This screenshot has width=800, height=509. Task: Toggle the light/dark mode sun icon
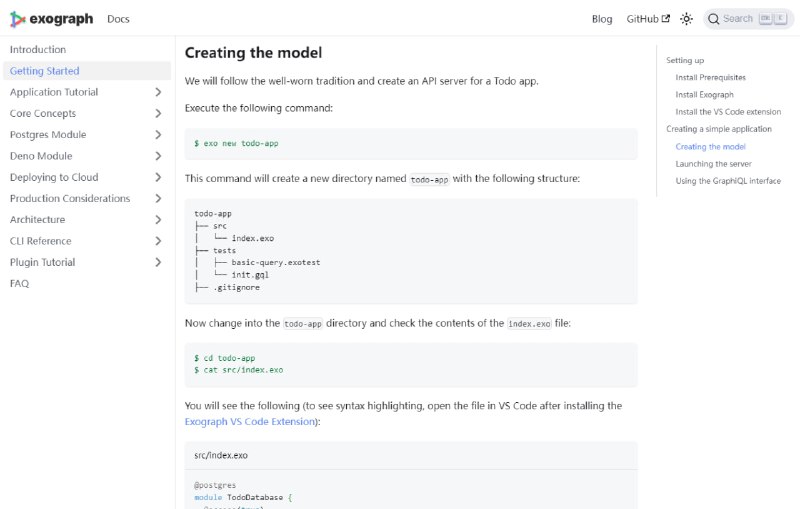pos(687,19)
